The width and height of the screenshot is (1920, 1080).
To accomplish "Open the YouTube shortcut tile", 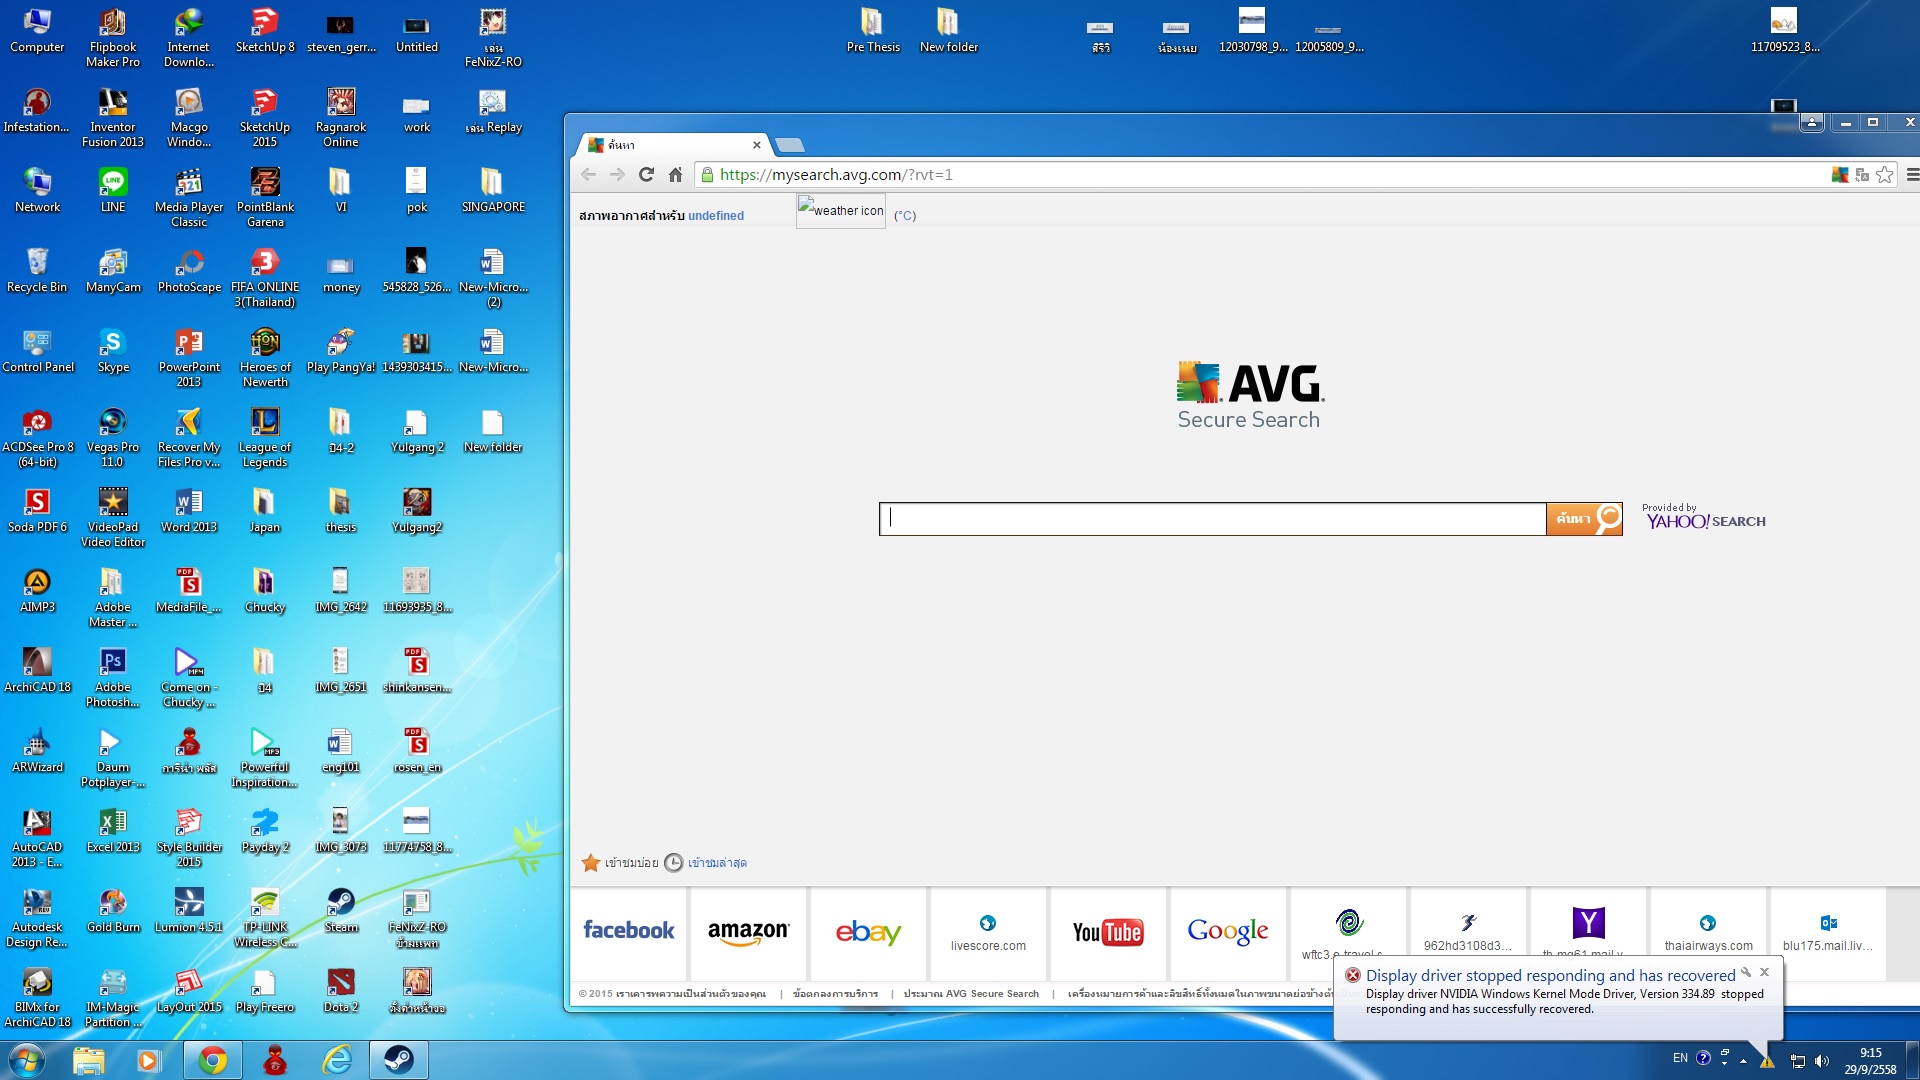I will [1108, 932].
